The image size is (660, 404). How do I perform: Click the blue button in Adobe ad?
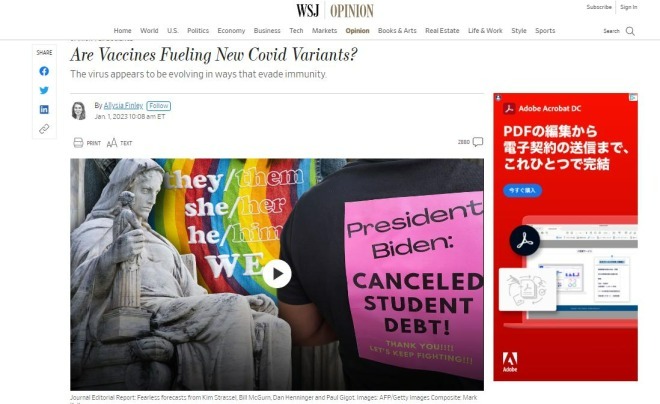pos(522,191)
